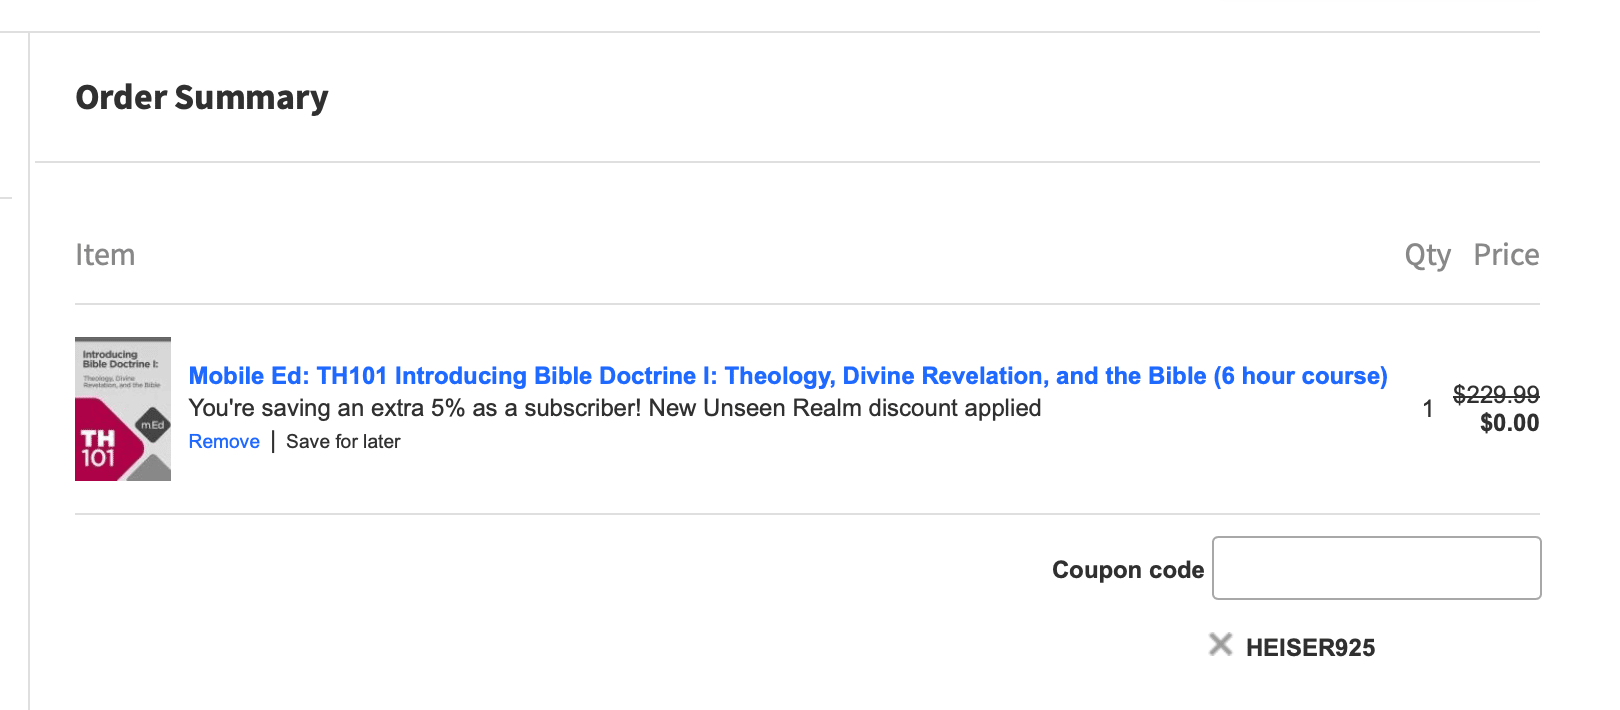Screen dimensions: 1620x710
Task: Remove the HEISER925 coupon with the X icon
Action: point(1220,645)
